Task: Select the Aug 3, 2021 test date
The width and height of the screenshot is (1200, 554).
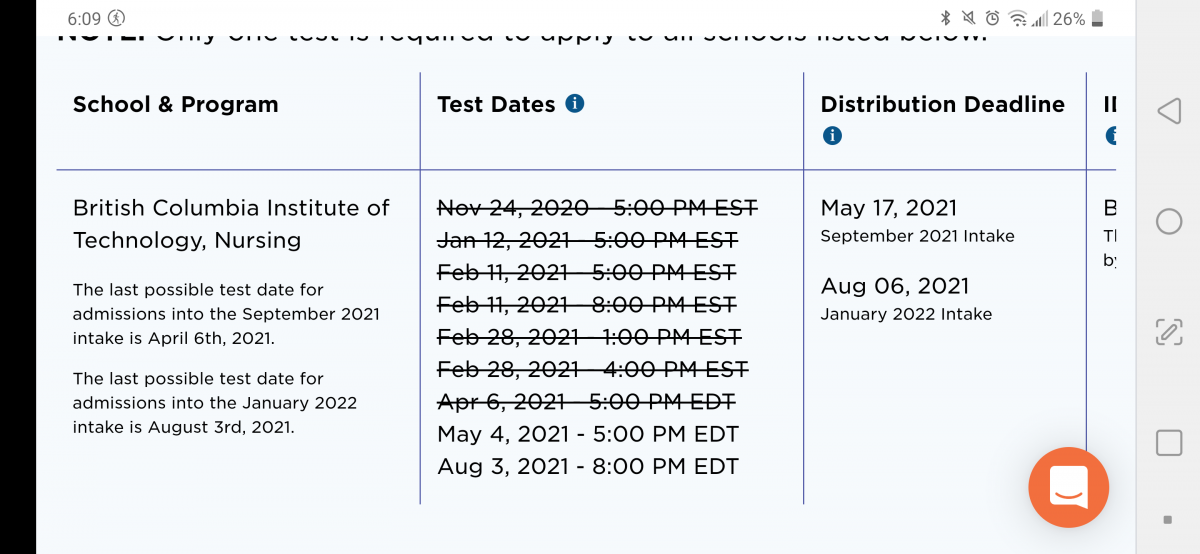Action: coord(588,466)
